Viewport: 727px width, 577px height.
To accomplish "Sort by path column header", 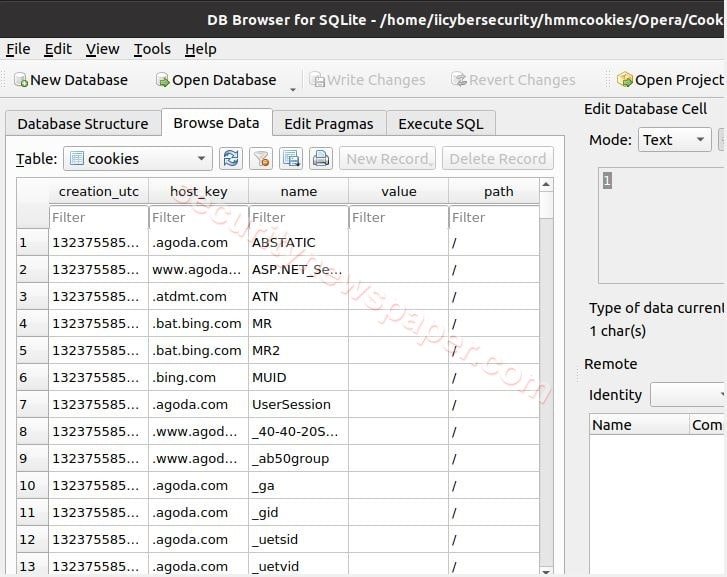I will click(x=494, y=191).
